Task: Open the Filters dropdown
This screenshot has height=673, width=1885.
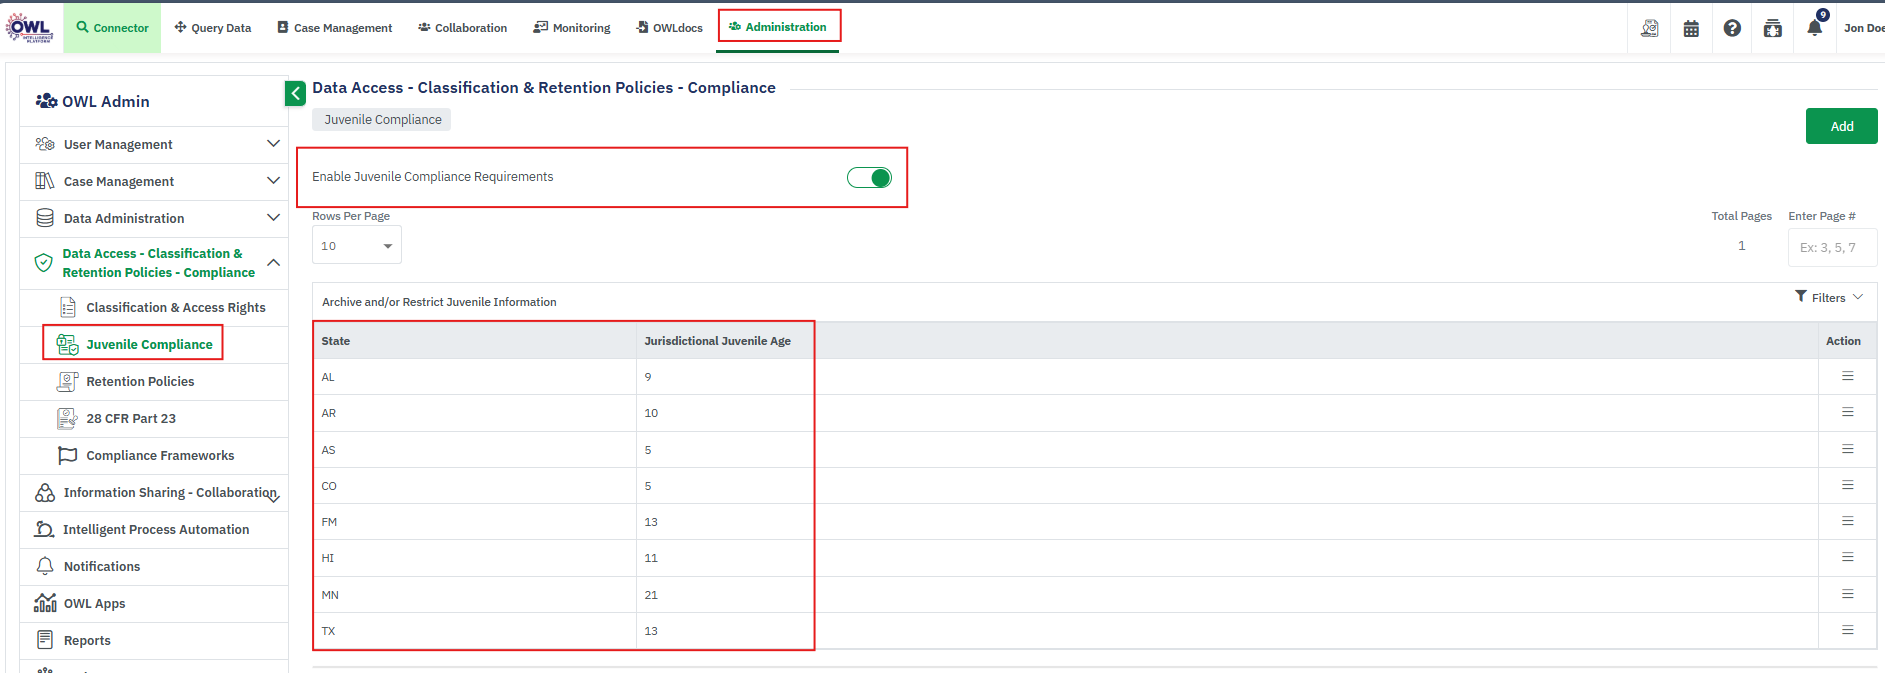Action: (x=1829, y=297)
